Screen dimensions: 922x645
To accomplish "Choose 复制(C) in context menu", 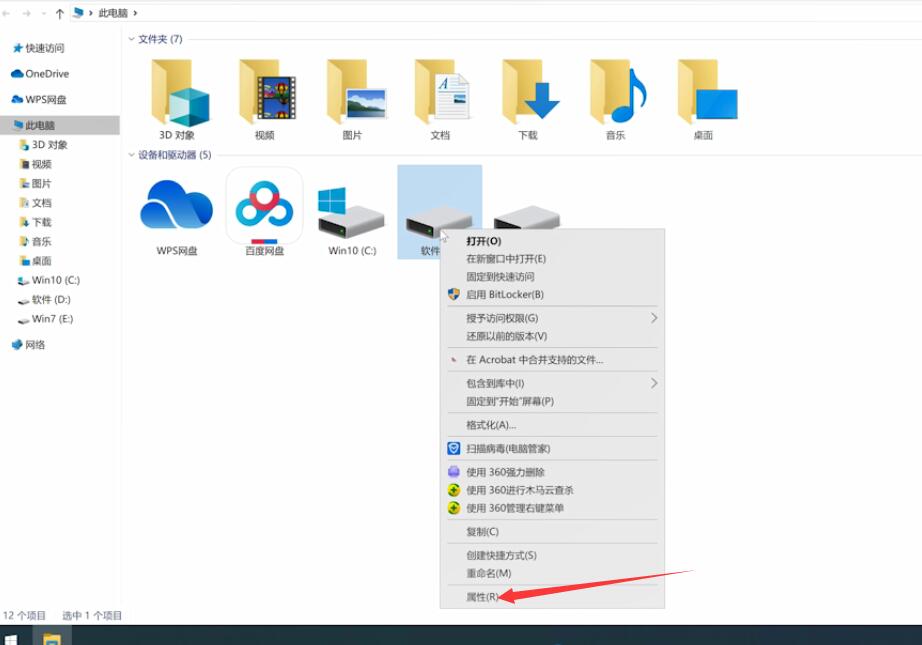I will click(x=552, y=532).
